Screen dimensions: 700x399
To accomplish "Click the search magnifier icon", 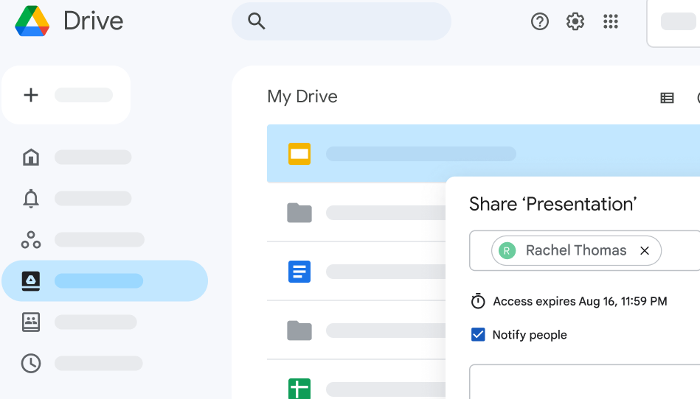I will click(x=256, y=21).
